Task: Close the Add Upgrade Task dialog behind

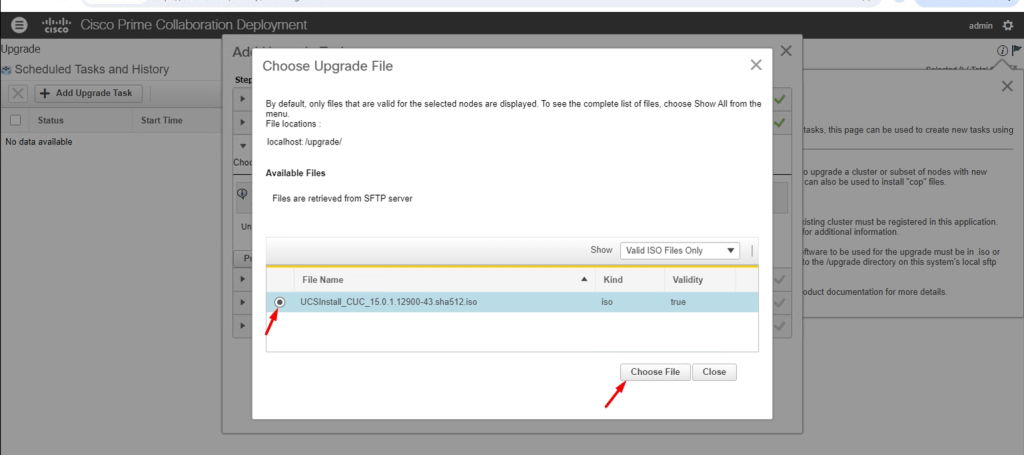Action: click(x=786, y=50)
